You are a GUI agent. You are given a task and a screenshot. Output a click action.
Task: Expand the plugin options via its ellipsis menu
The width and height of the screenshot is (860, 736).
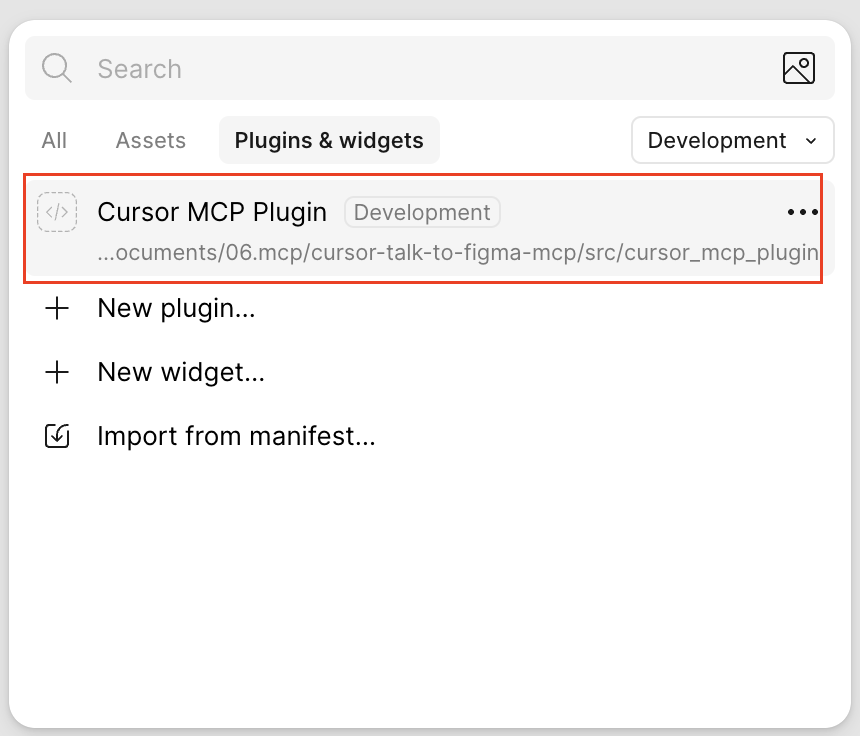(x=801, y=212)
